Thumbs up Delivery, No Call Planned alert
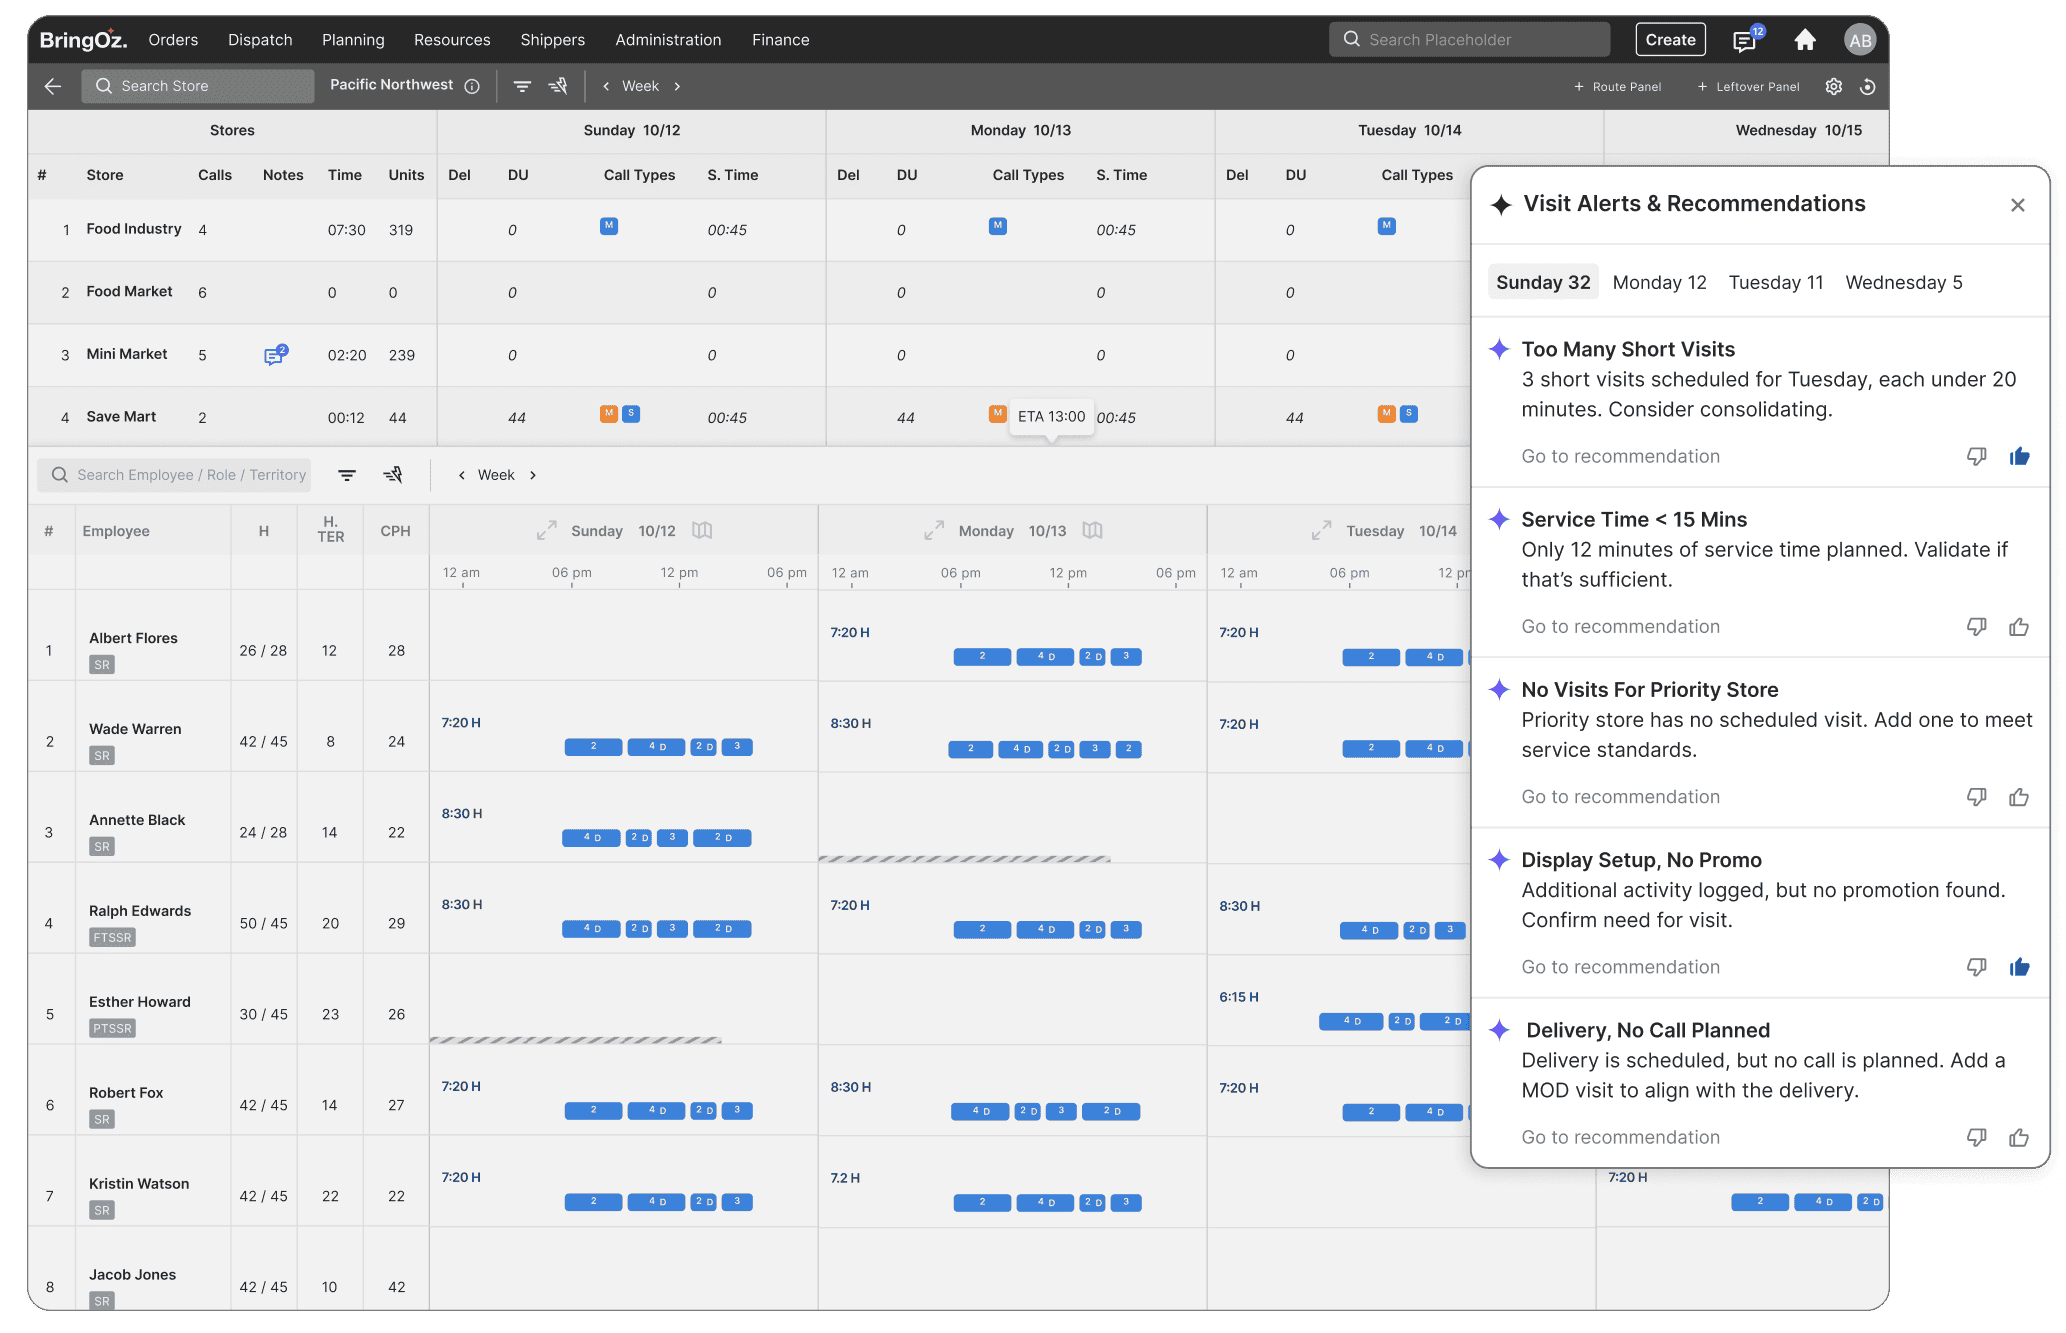The width and height of the screenshot is (2066, 1333). (x=2019, y=1137)
